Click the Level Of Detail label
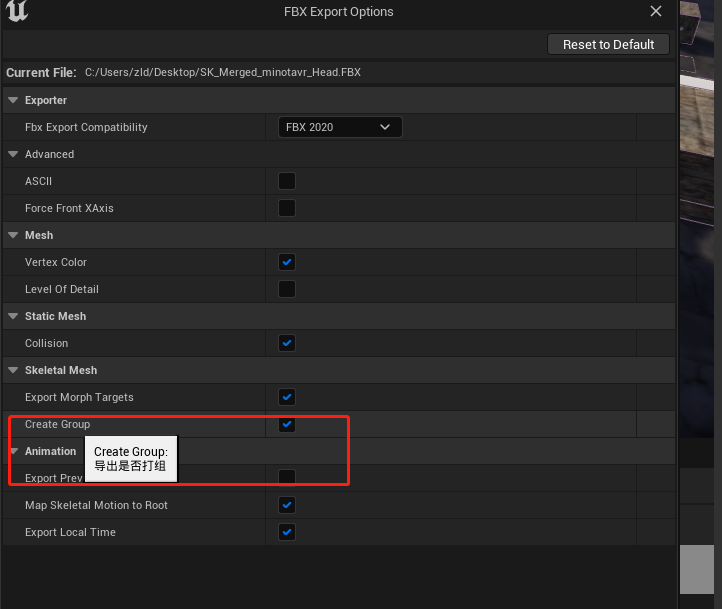 pyautogui.click(x=62, y=289)
